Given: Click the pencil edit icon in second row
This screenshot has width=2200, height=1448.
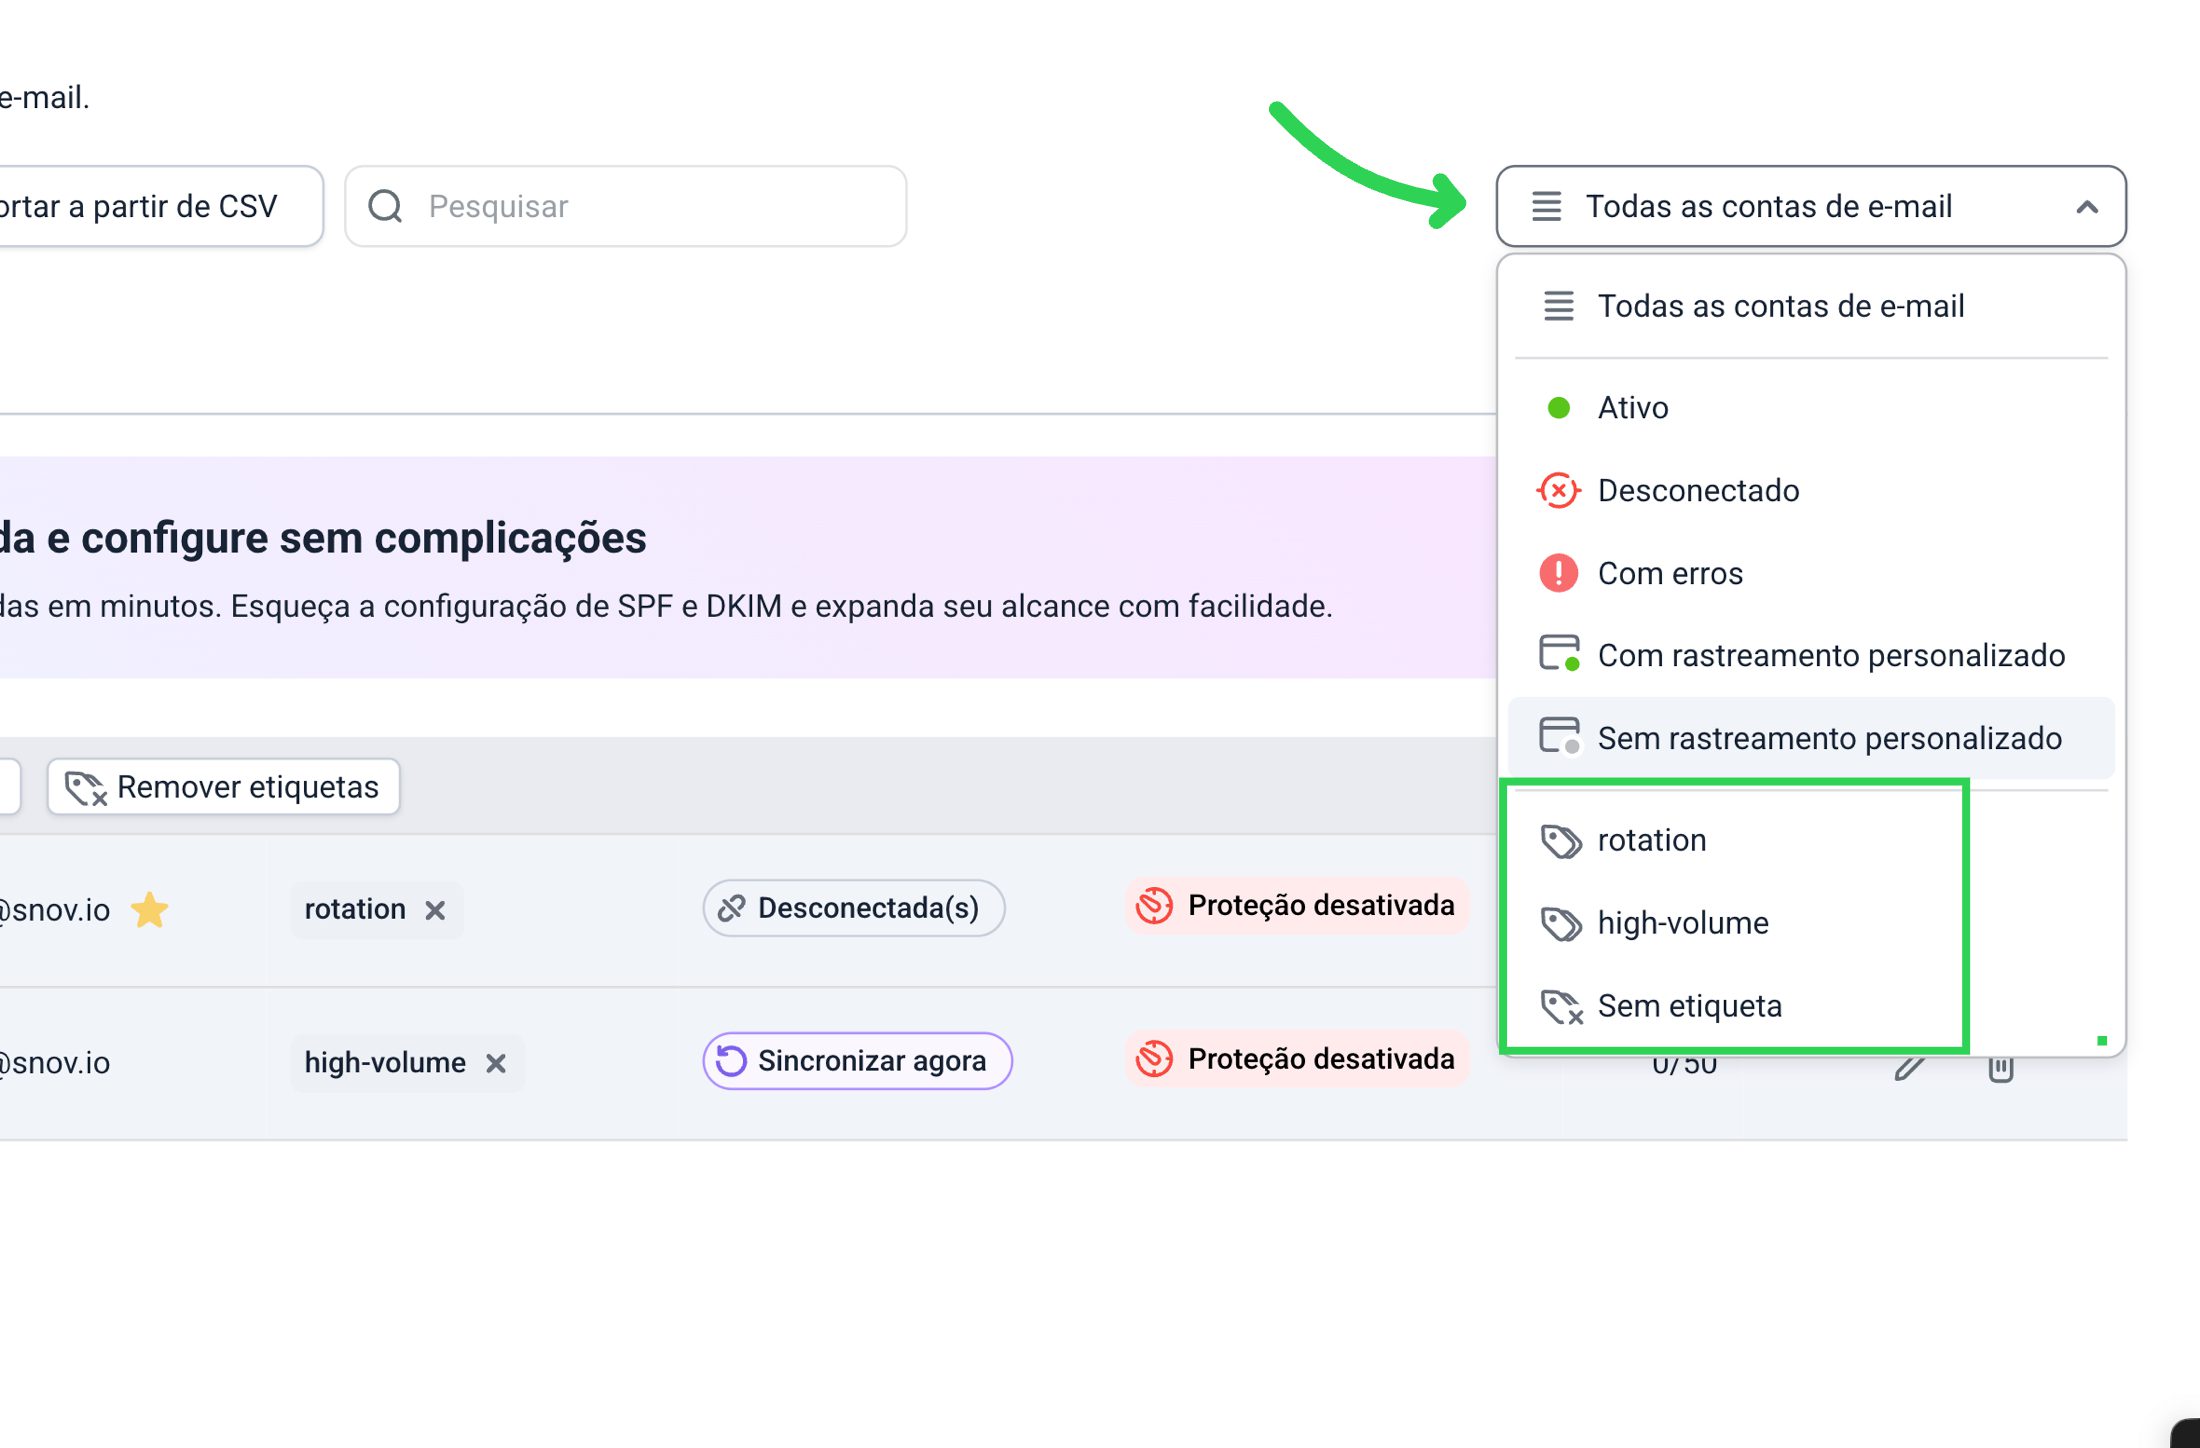Looking at the screenshot, I should tap(1909, 1067).
